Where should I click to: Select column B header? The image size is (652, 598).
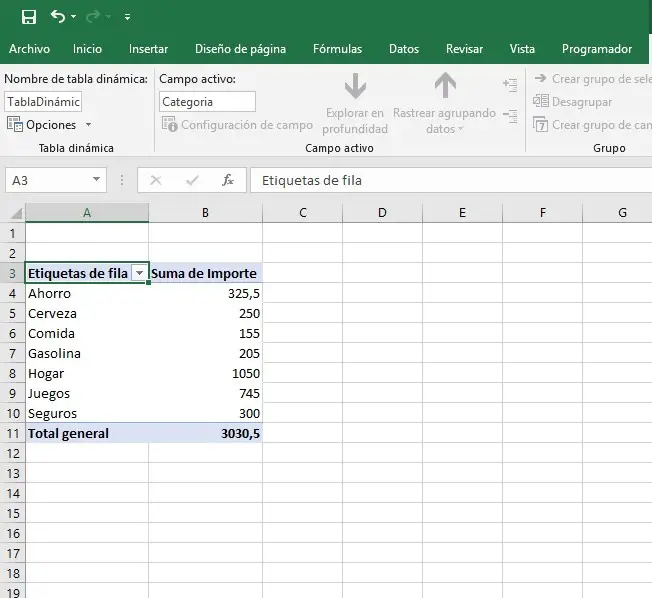pyautogui.click(x=205, y=213)
